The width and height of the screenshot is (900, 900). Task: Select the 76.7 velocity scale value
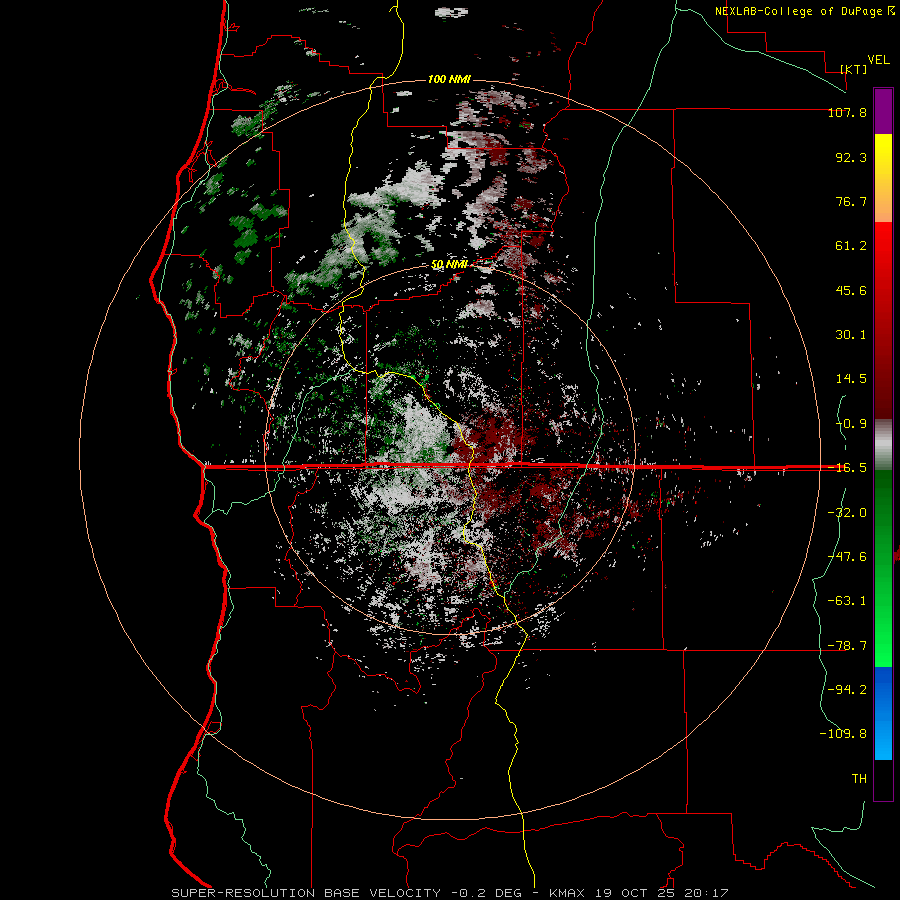point(851,201)
